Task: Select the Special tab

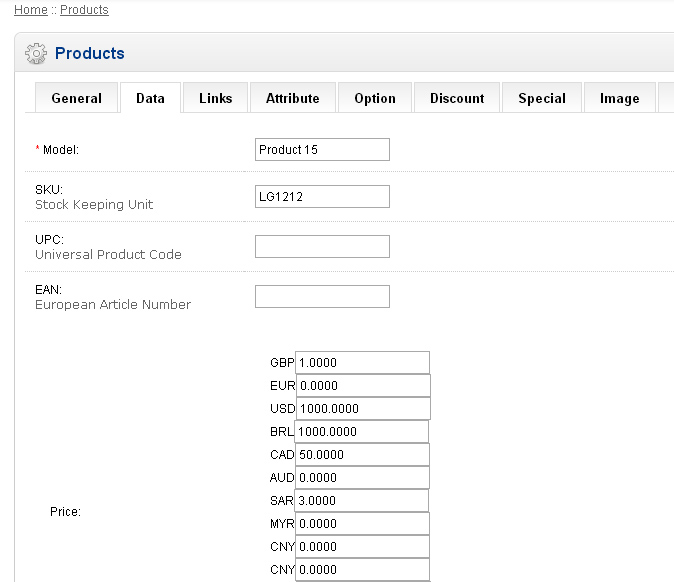Action: (x=542, y=98)
